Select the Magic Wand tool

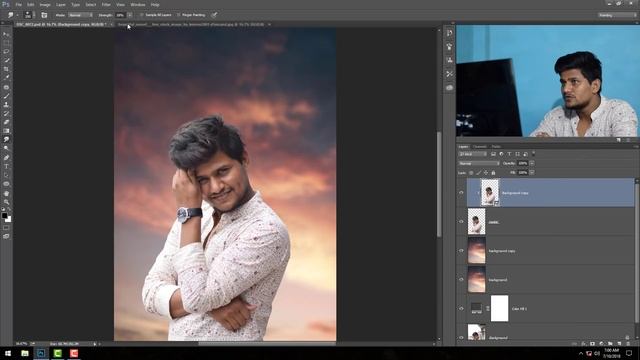6,60
